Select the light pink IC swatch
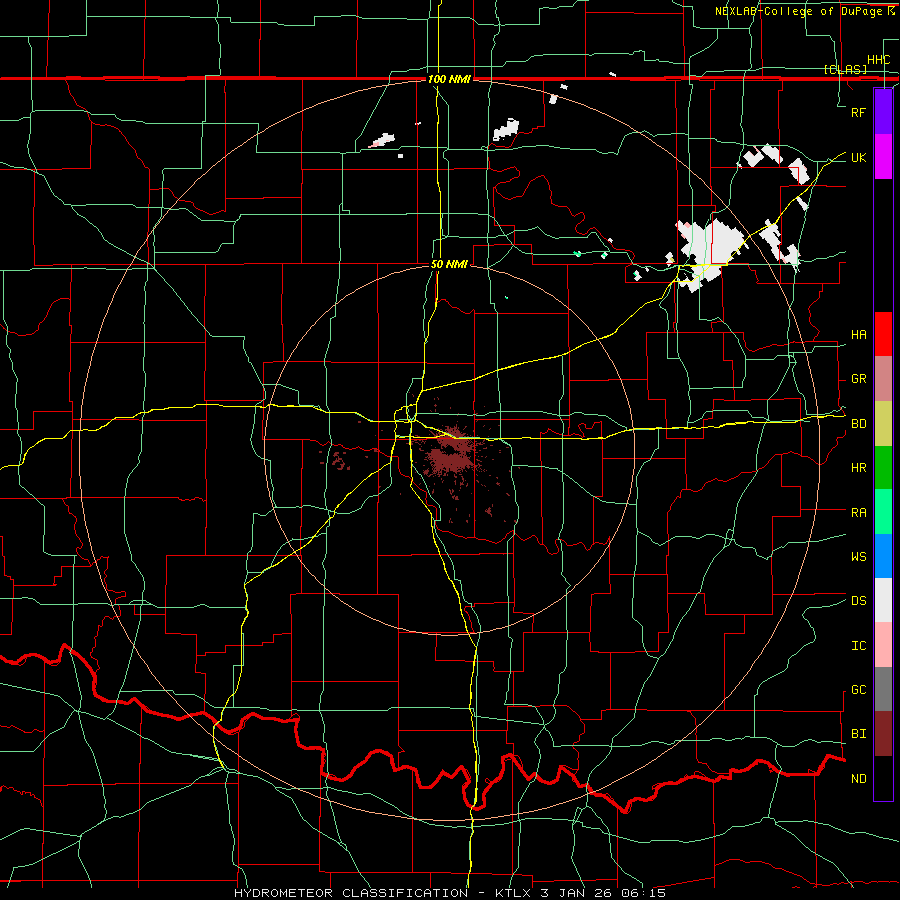This screenshot has height=900, width=900. (x=883, y=645)
